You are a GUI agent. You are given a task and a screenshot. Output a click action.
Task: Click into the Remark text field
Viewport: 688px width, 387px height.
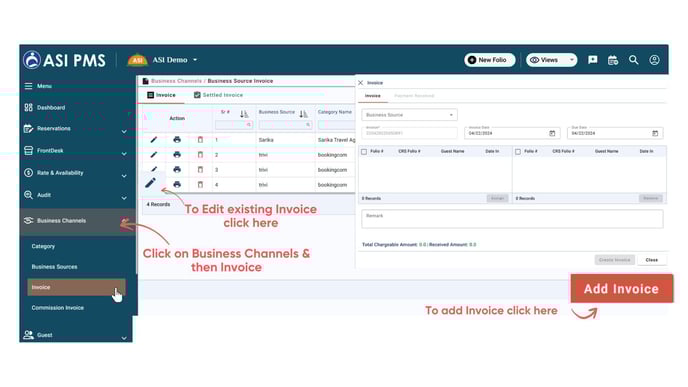512,219
